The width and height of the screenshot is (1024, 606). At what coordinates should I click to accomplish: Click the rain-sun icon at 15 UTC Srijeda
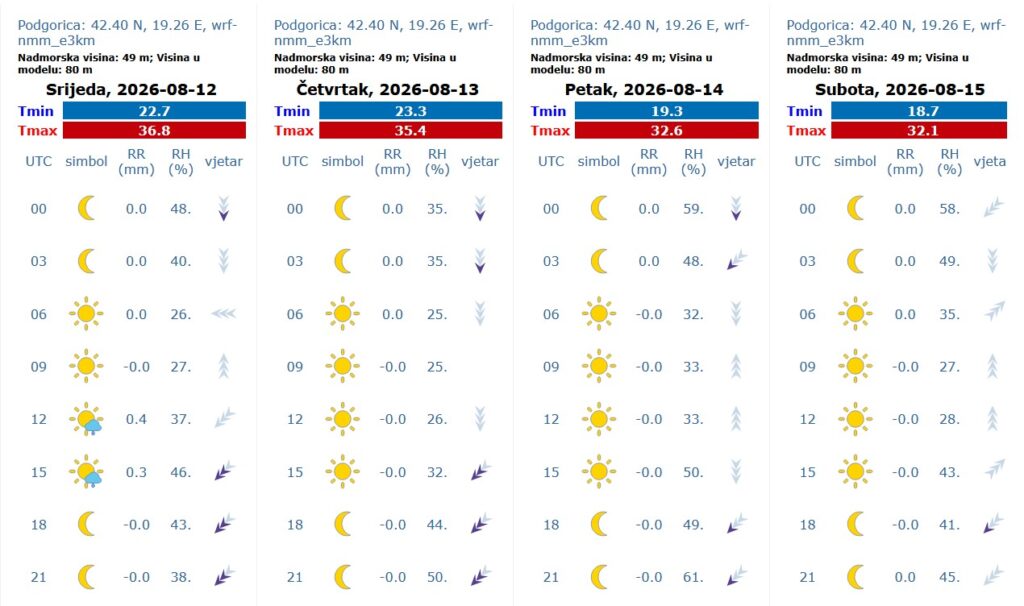(86, 471)
